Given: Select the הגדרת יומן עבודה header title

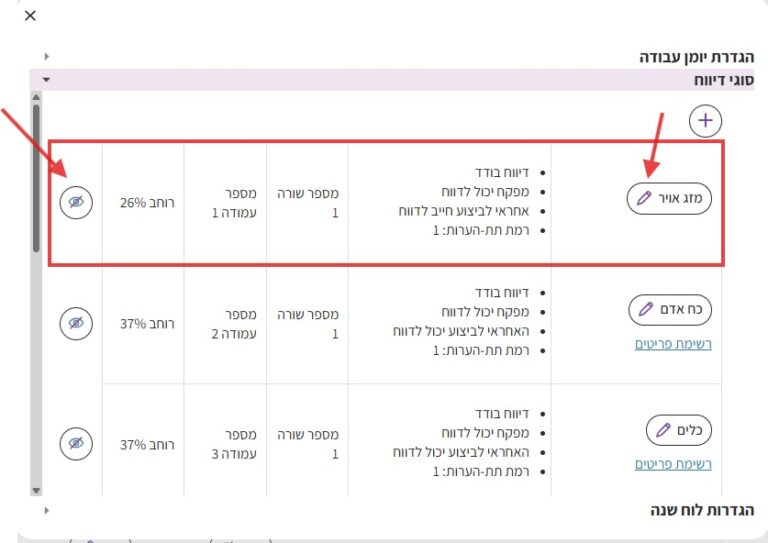Looking at the screenshot, I should (x=696, y=57).
